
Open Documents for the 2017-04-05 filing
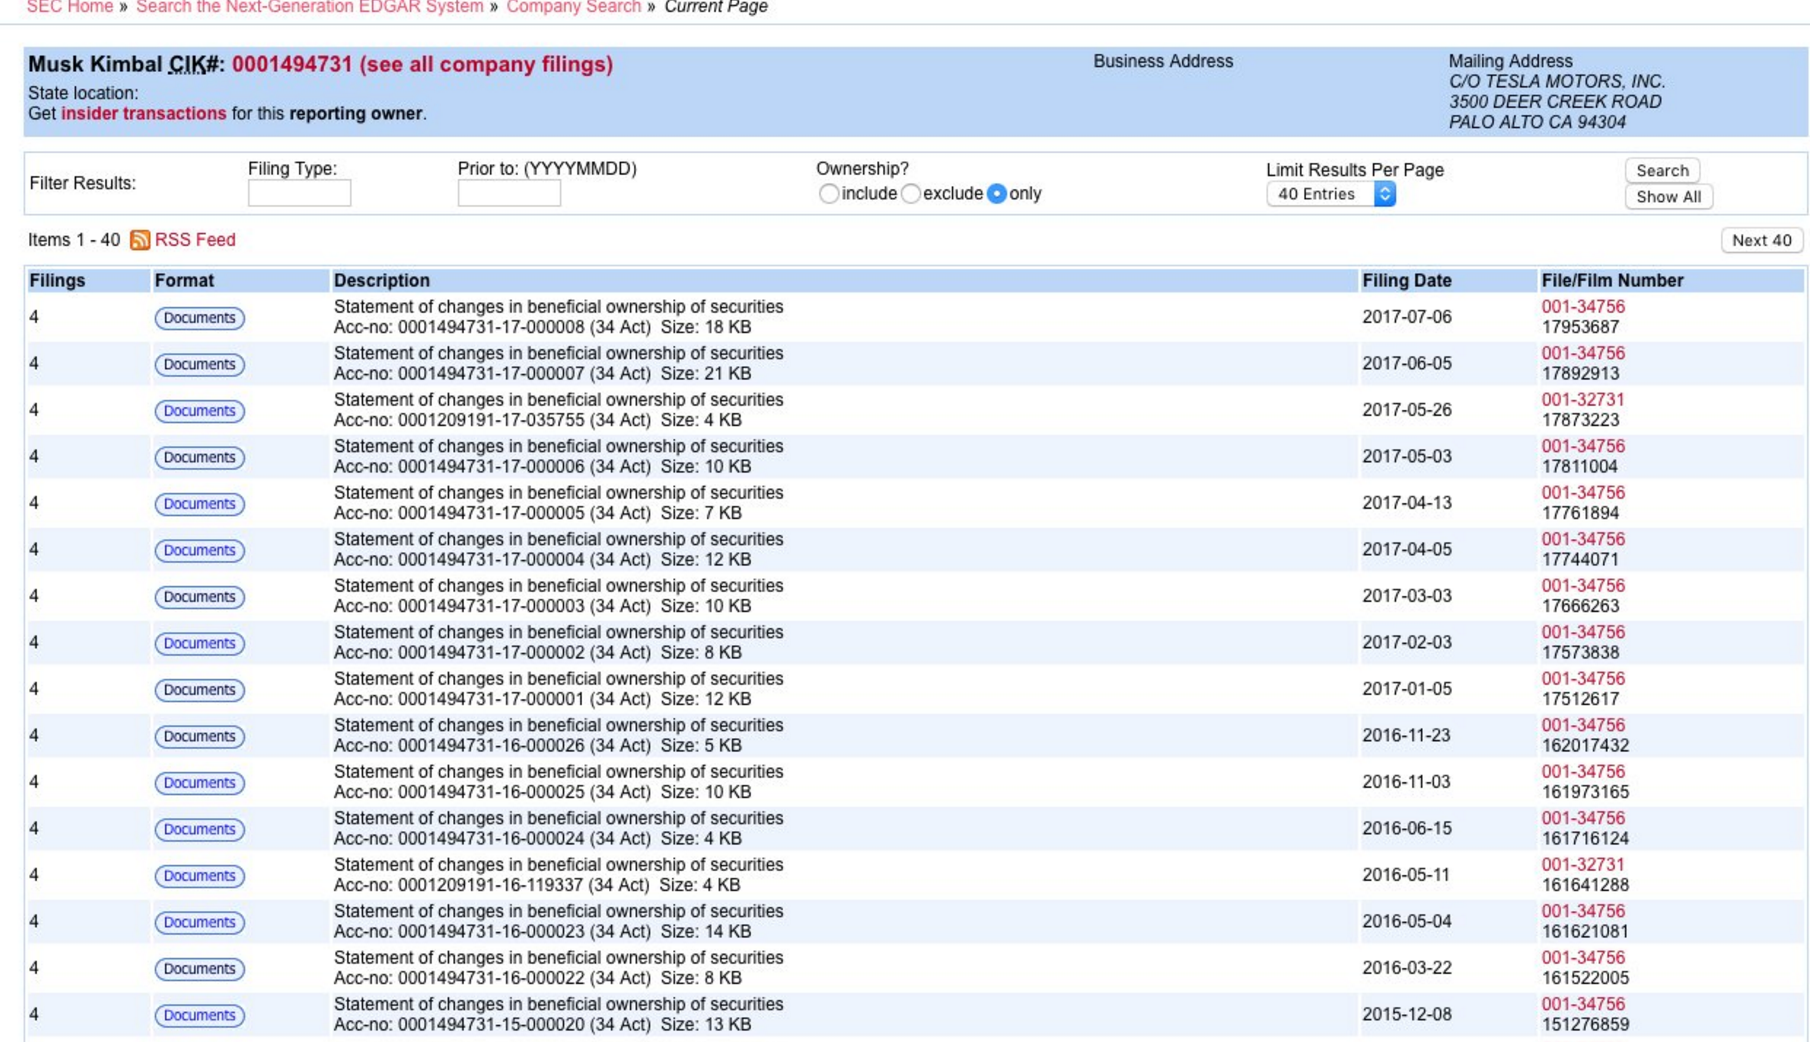[x=199, y=550]
